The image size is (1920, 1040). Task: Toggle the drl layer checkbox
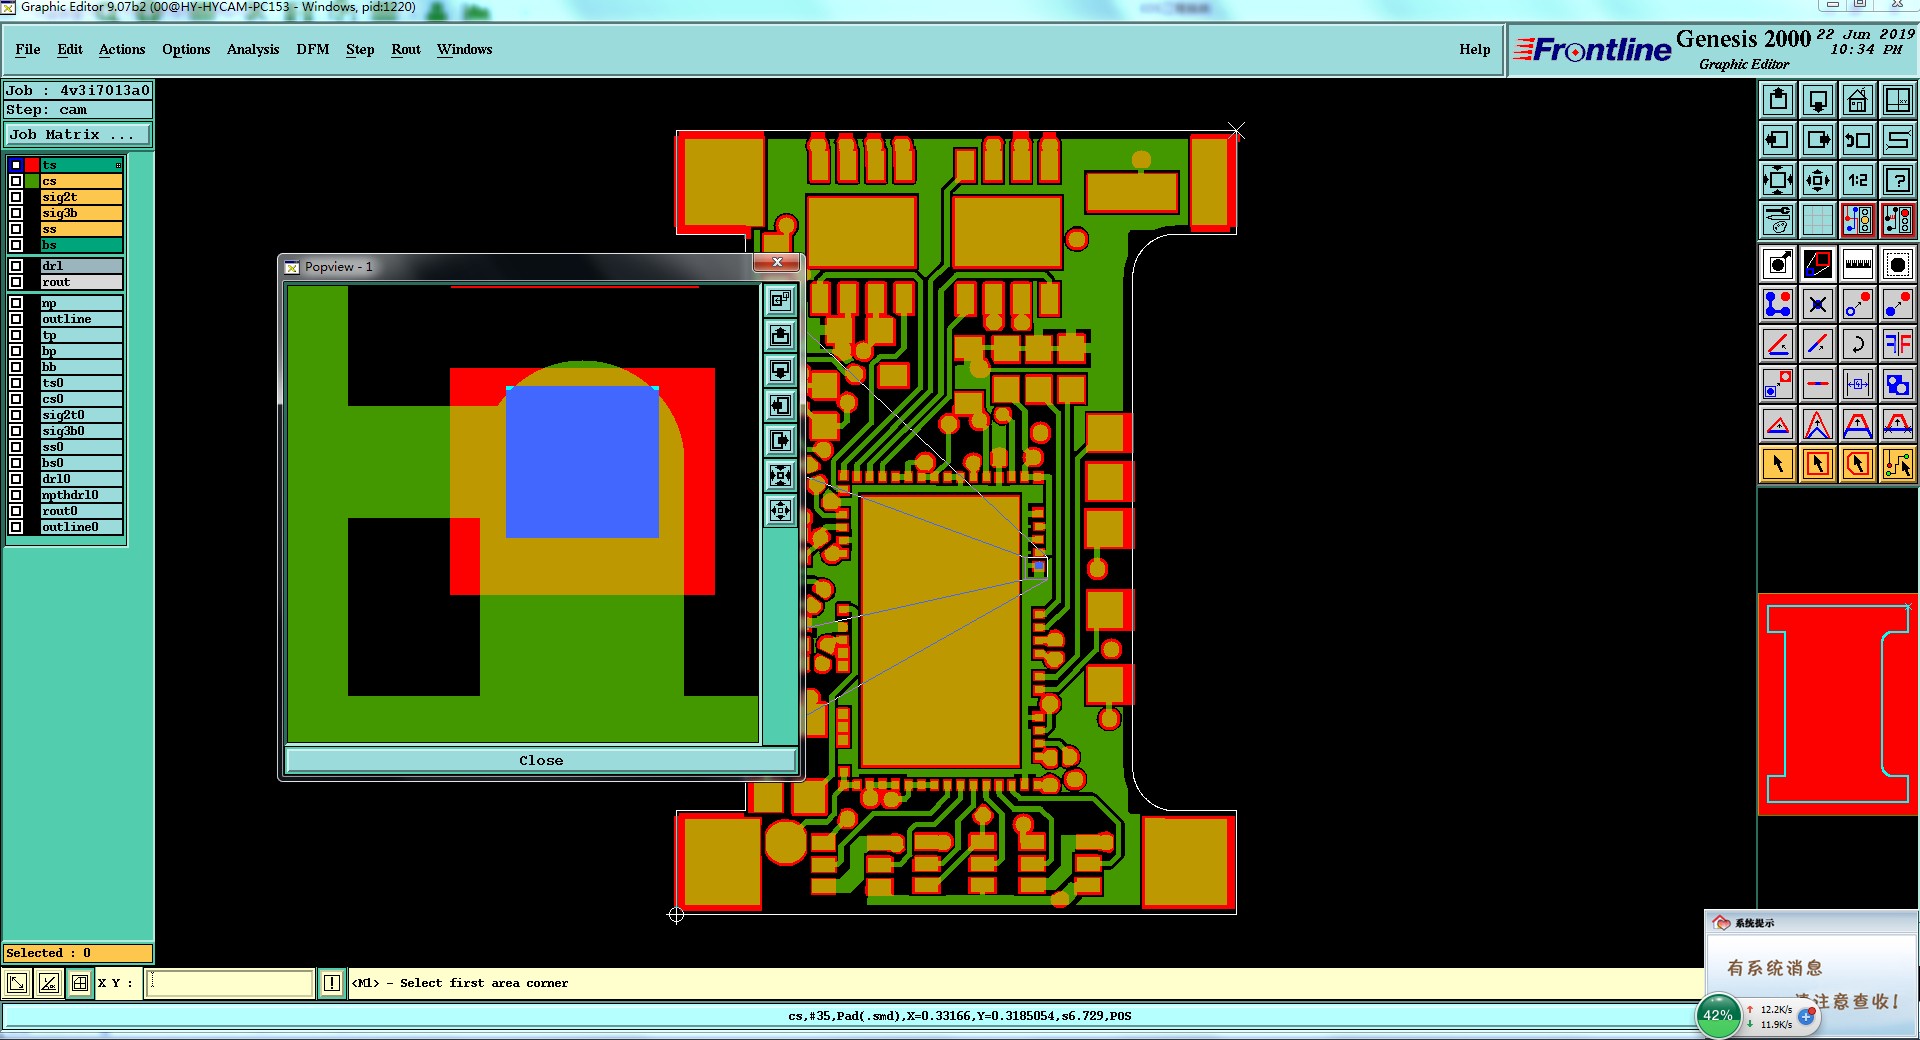(16, 266)
